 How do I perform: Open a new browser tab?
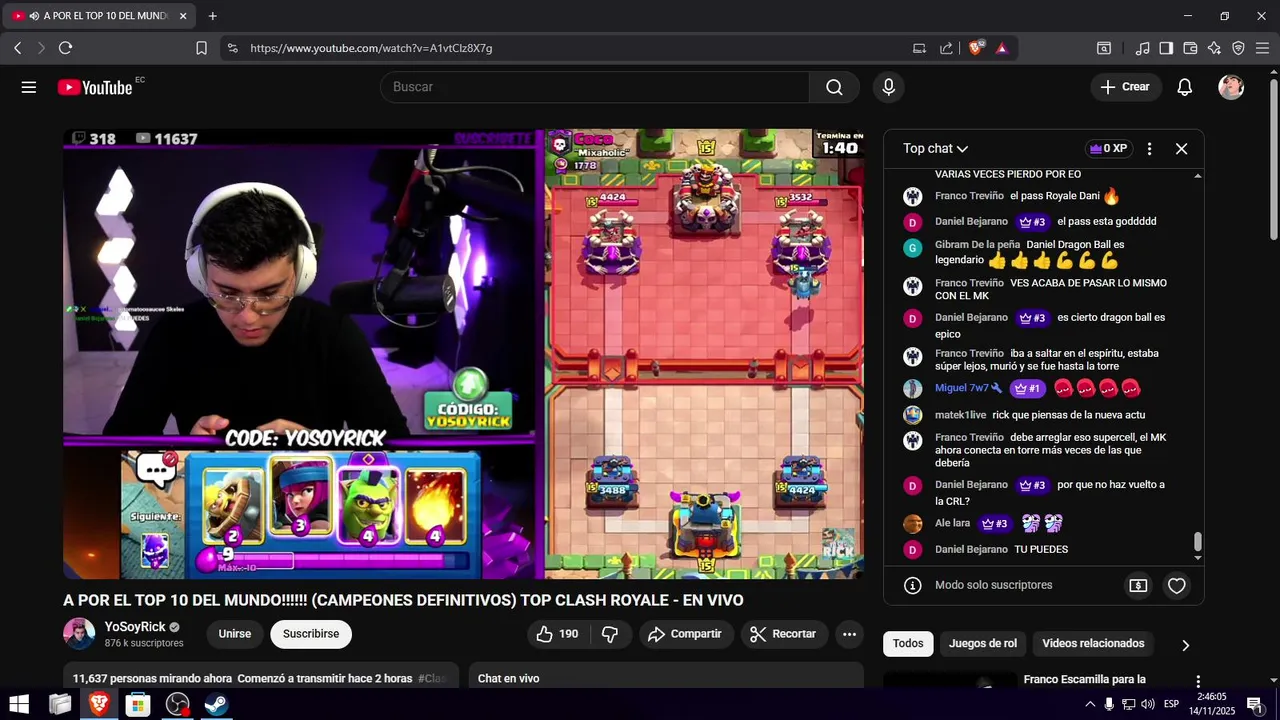pyautogui.click(x=213, y=16)
